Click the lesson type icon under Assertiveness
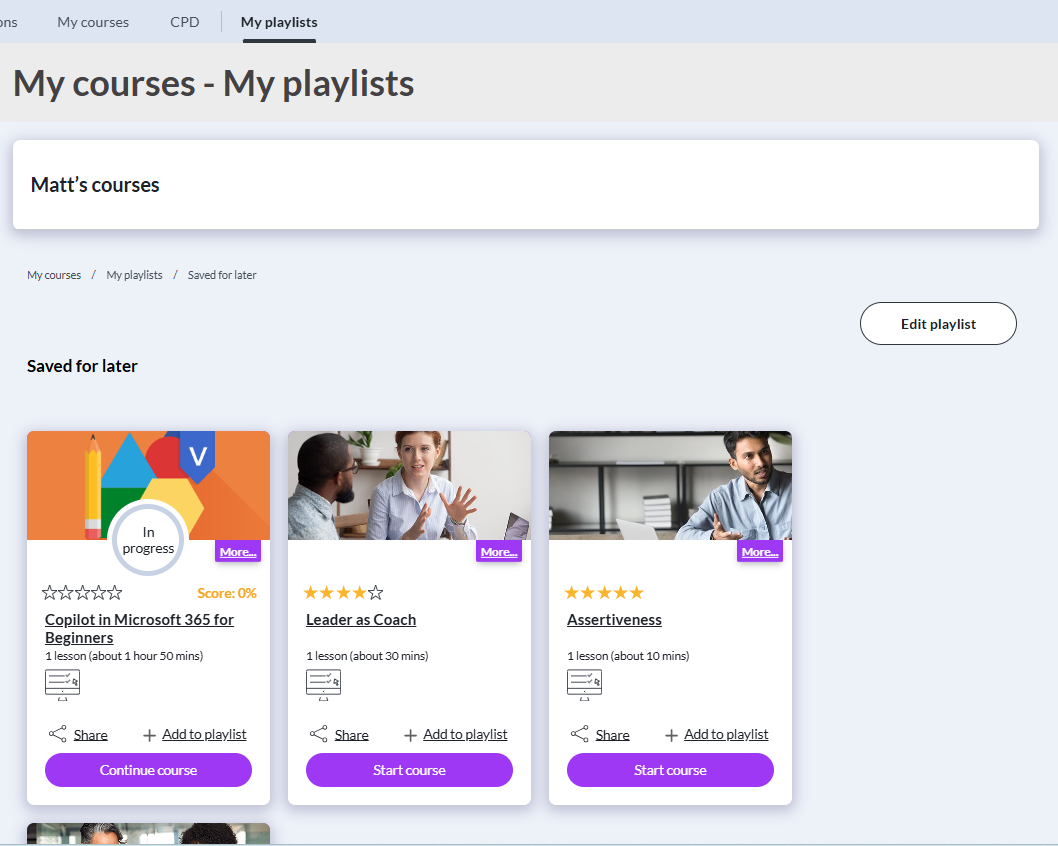 point(584,685)
